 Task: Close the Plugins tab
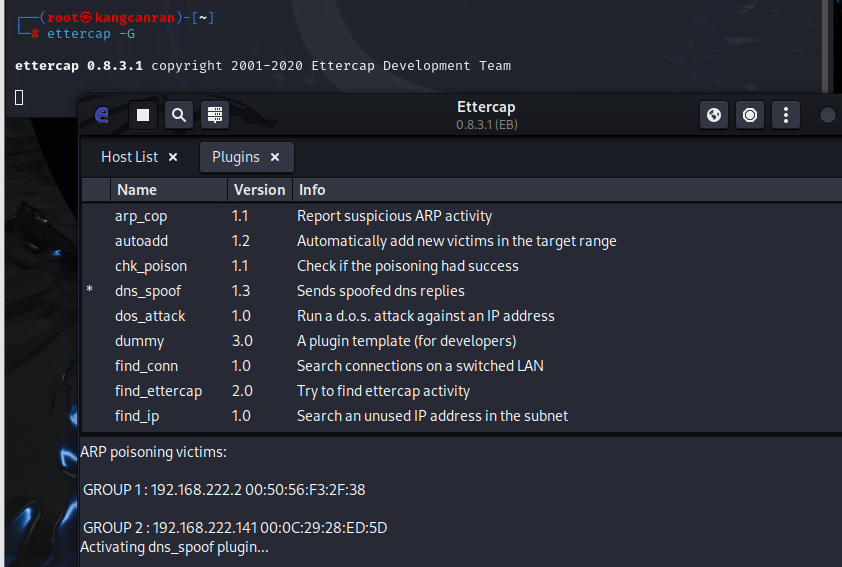click(x=275, y=157)
